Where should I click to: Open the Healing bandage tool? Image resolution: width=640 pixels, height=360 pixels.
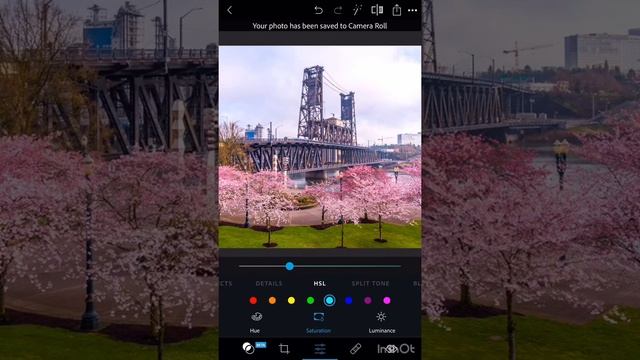pos(356,349)
